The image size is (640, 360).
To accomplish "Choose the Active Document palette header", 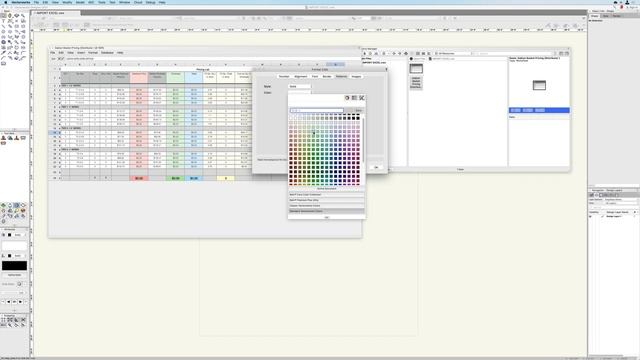I will [326, 189].
